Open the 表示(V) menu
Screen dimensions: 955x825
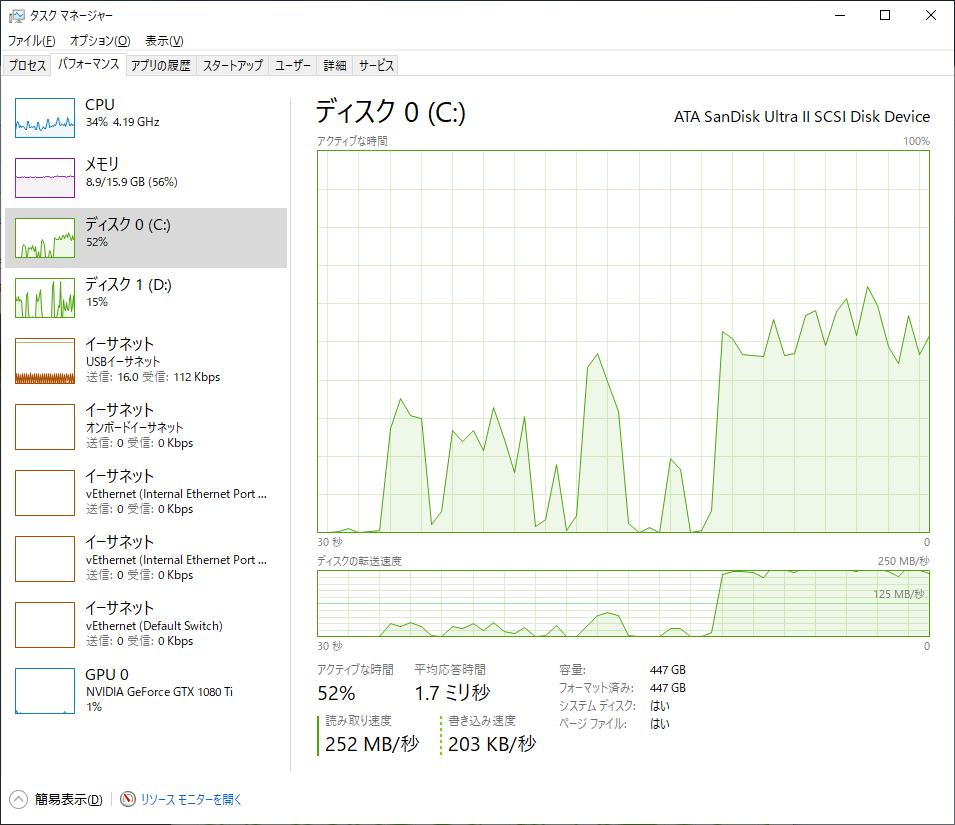point(164,41)
